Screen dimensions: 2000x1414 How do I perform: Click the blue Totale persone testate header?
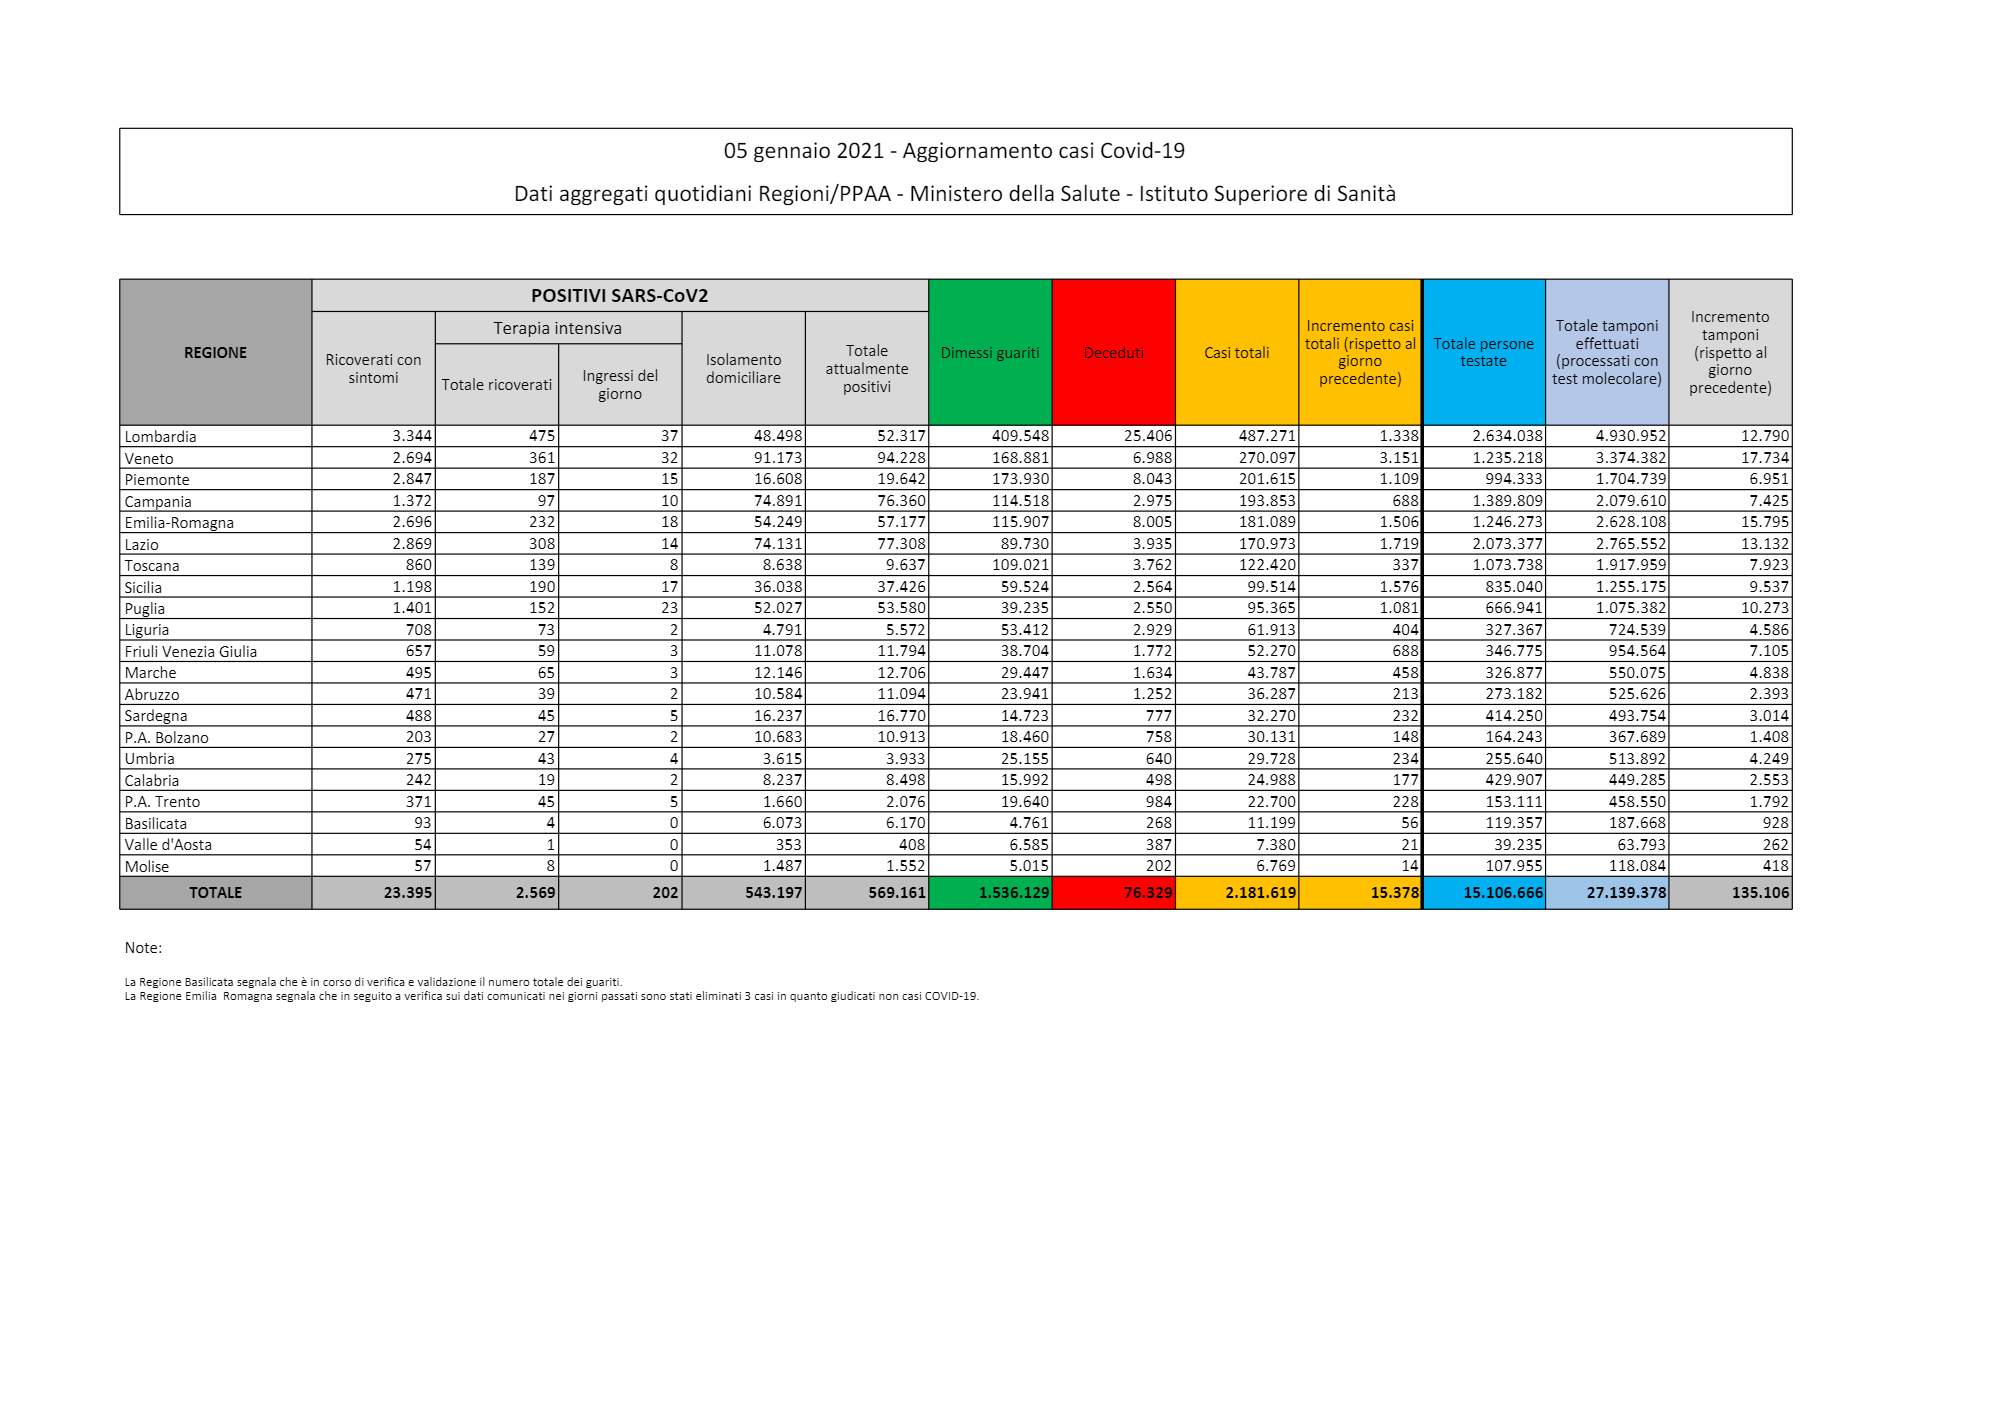pos(1483,352)
